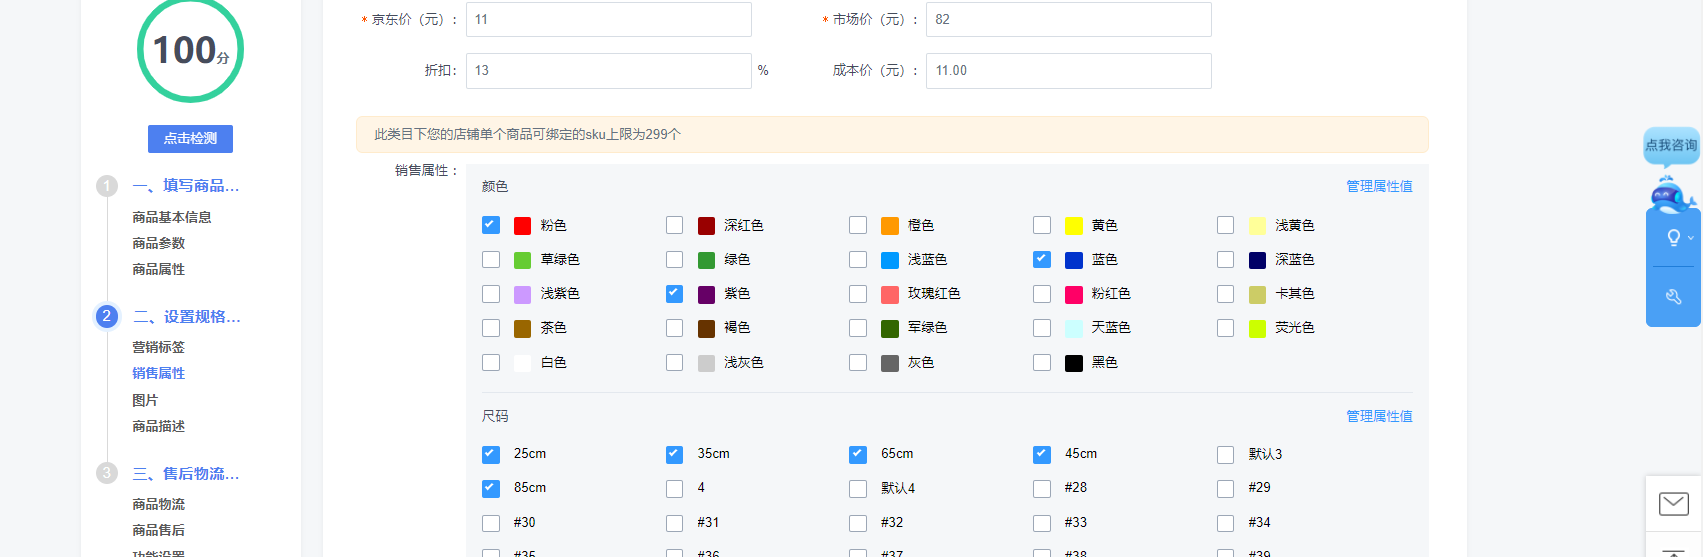Viewport: 1703px width, 557px height.
Task: Click the 天蓝色 color swatch
Action: pyautogui.click(x=1074, y=328)
